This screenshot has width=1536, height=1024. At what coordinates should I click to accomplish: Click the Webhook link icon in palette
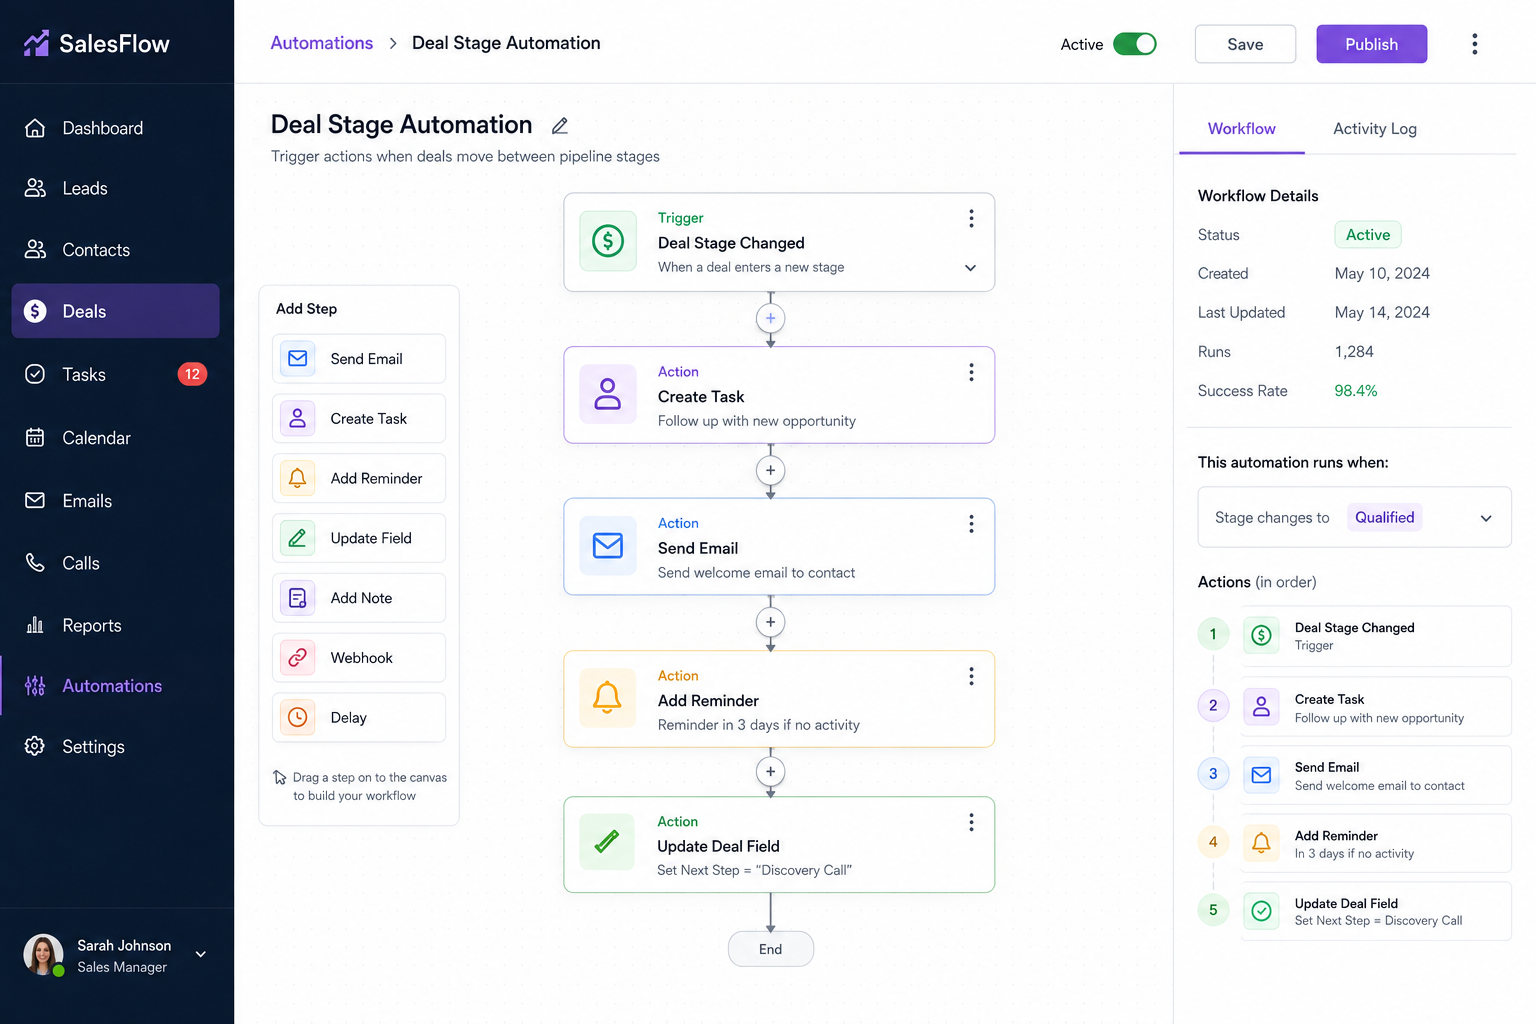coord(298,658)
